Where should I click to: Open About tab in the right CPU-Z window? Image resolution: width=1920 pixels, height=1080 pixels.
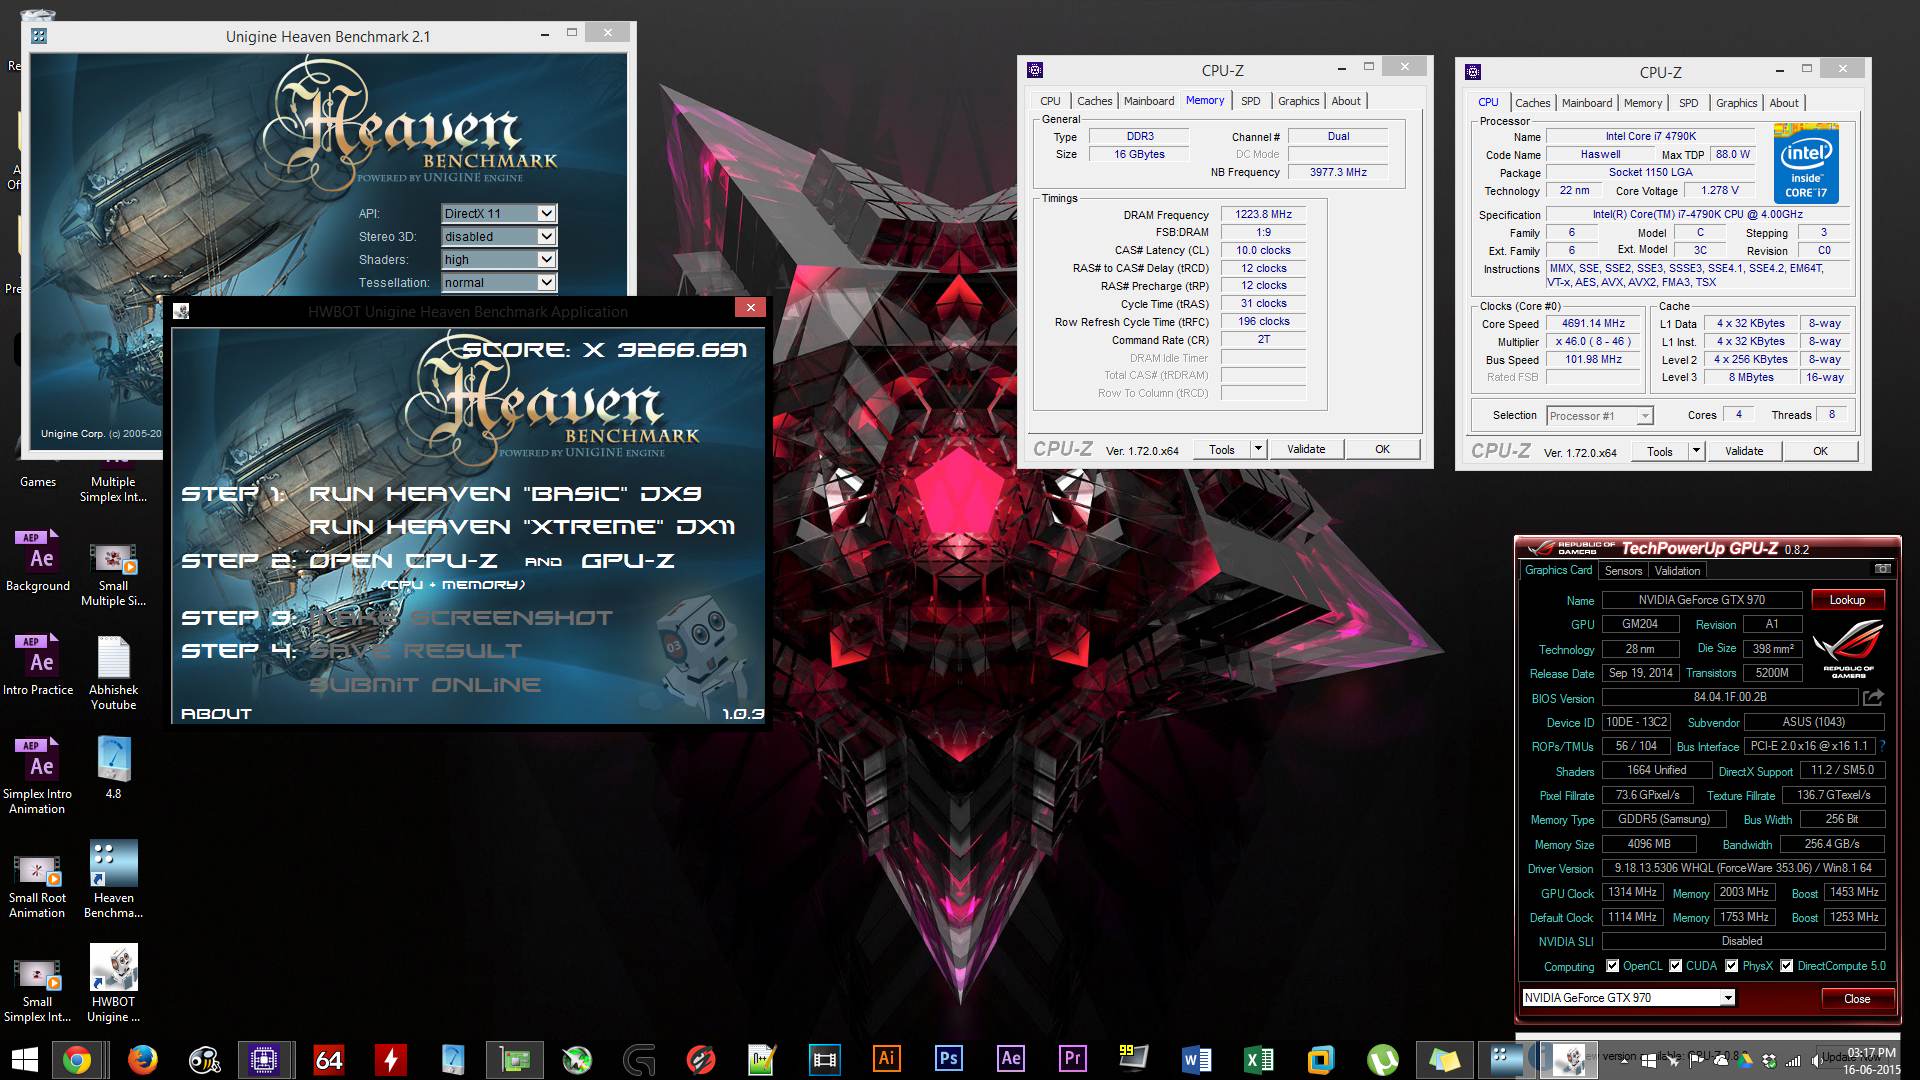click(x=1783, y=103)
